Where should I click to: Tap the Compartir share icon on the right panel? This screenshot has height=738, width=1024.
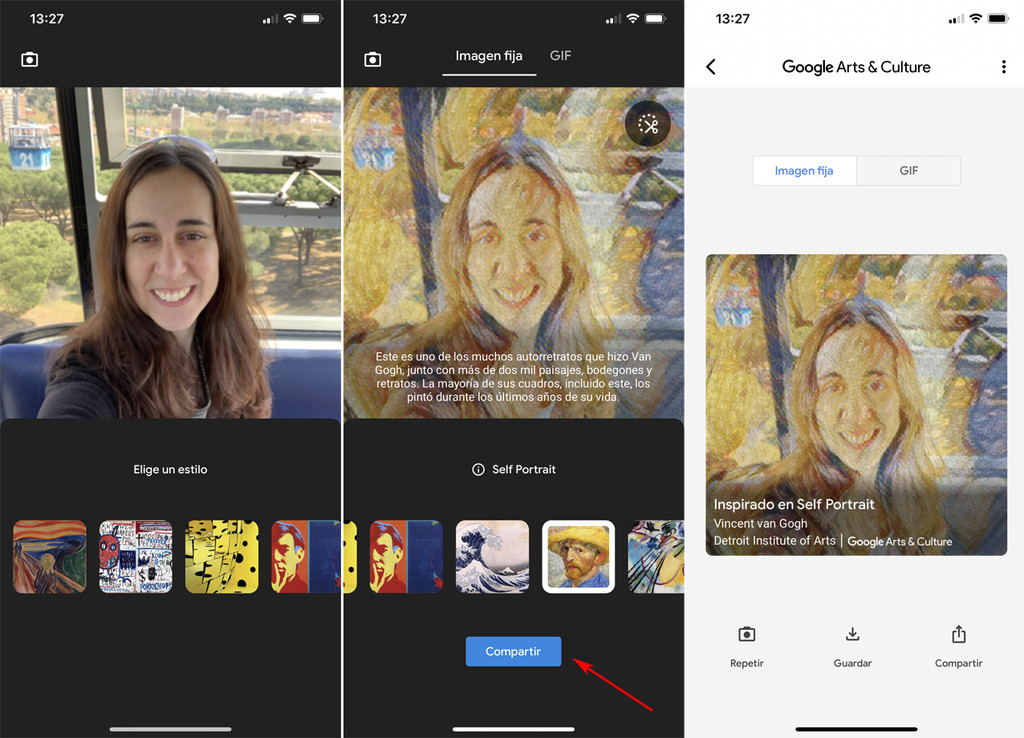coord(958,634)
